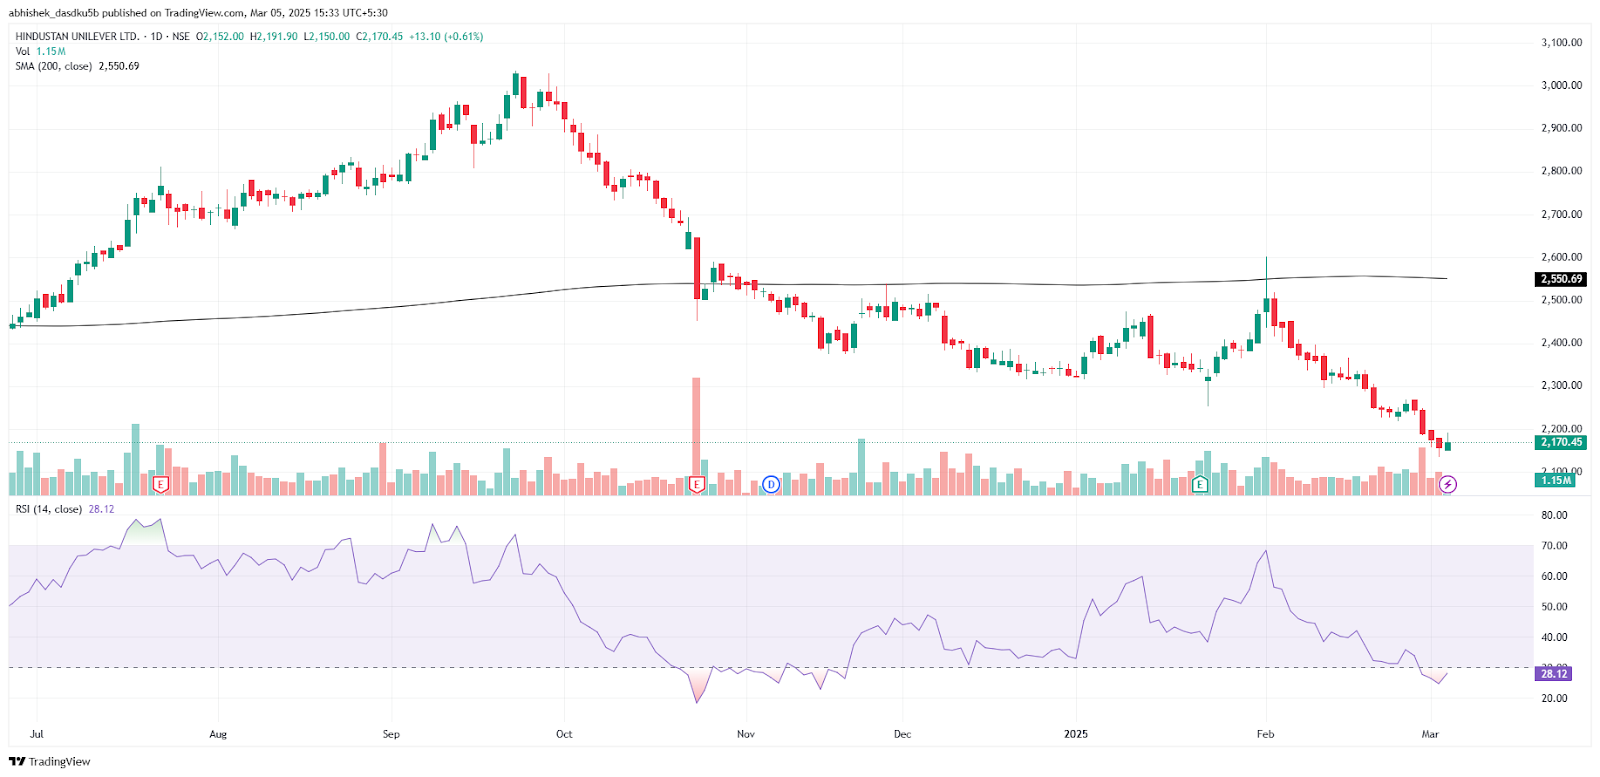Click the RSI legend value 28.12
The height and width of the screenshot is (777, 1600).
(101, 509)
